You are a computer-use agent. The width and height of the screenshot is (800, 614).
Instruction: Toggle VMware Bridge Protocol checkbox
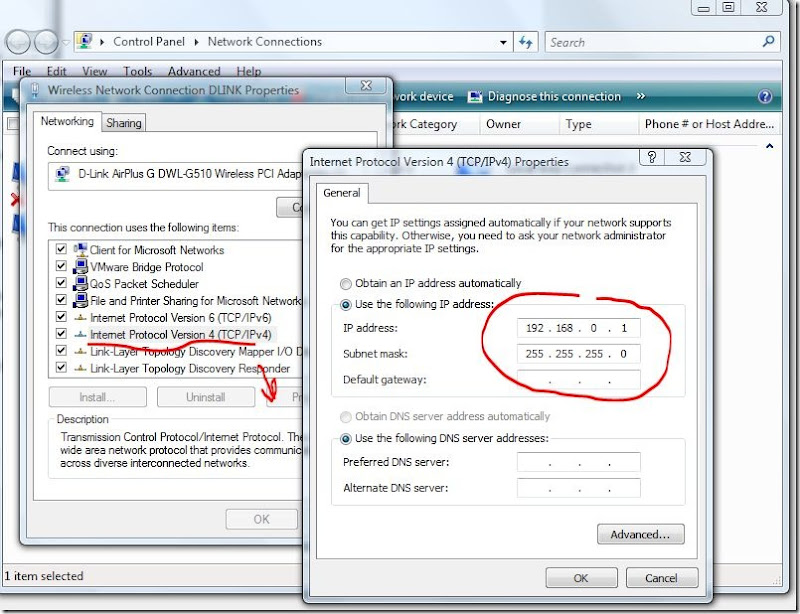tap(61, 266)
